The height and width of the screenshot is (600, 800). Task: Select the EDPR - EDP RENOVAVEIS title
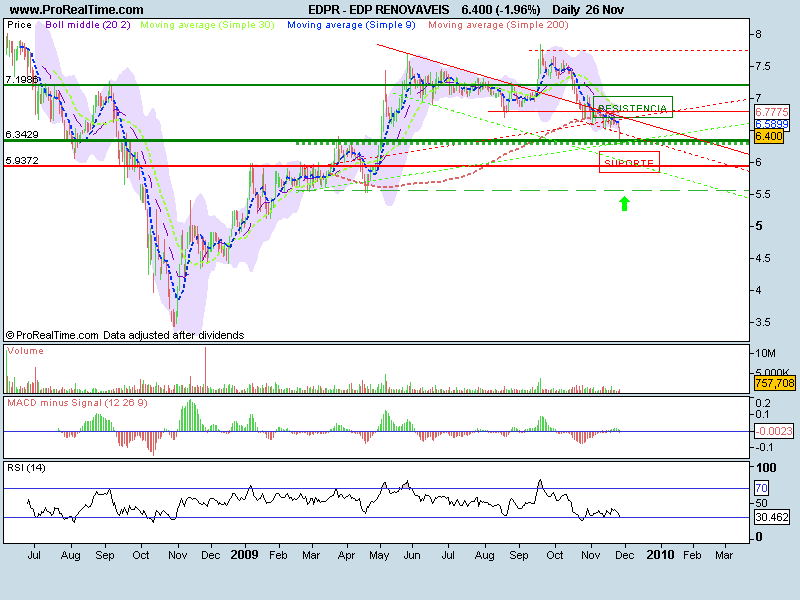tap(379, 10)
